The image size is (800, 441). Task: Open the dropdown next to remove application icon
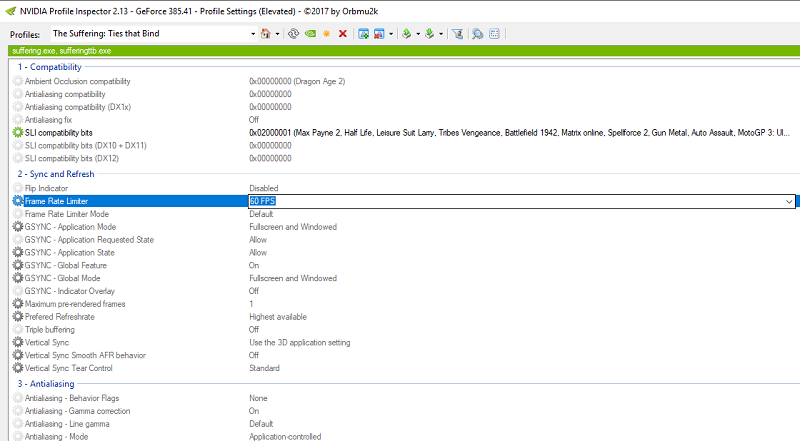click(x=391, y=34)
